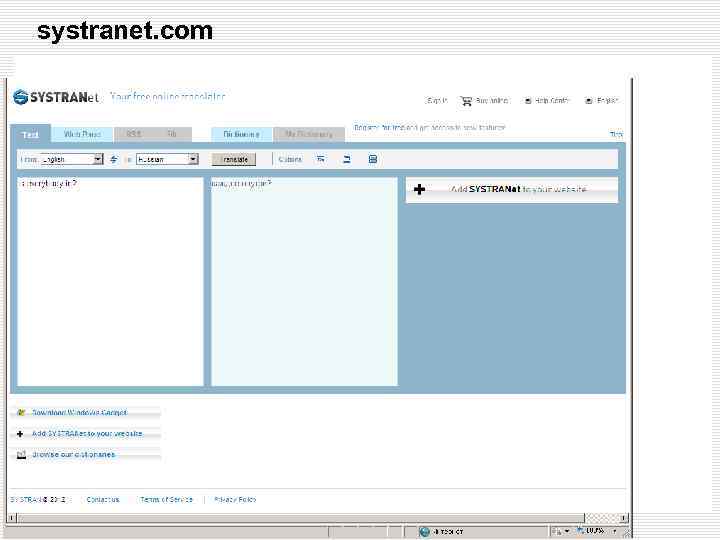Viewport: 720px width, 540px height.
Task: Click the Internet zone globe icon in status bar
Action: (425, 532)
